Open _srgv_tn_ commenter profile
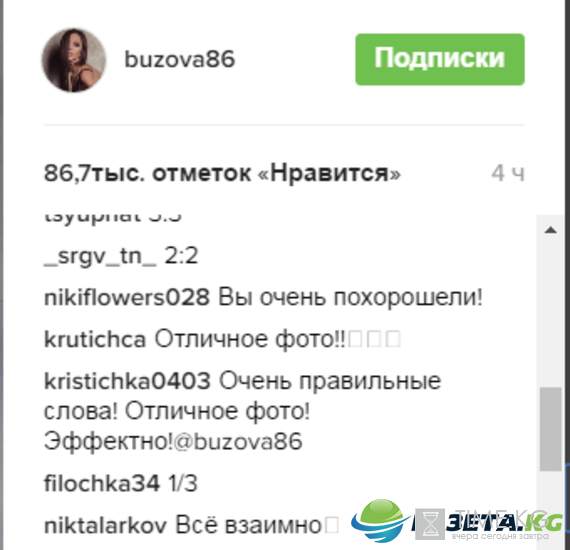Image resolution: width=570 pixels, height=550 pixels. [100, 256]
